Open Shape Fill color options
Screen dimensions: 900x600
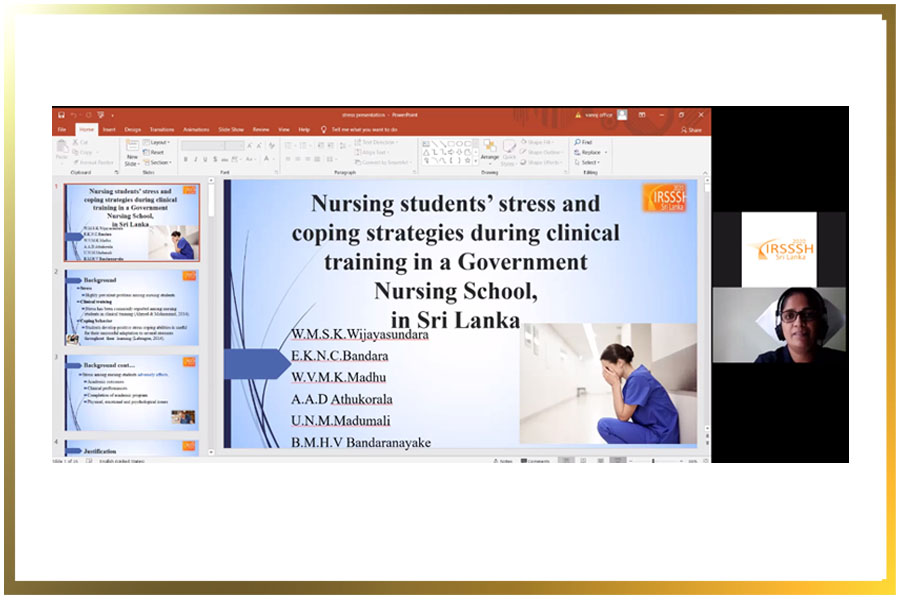point(537,142)
